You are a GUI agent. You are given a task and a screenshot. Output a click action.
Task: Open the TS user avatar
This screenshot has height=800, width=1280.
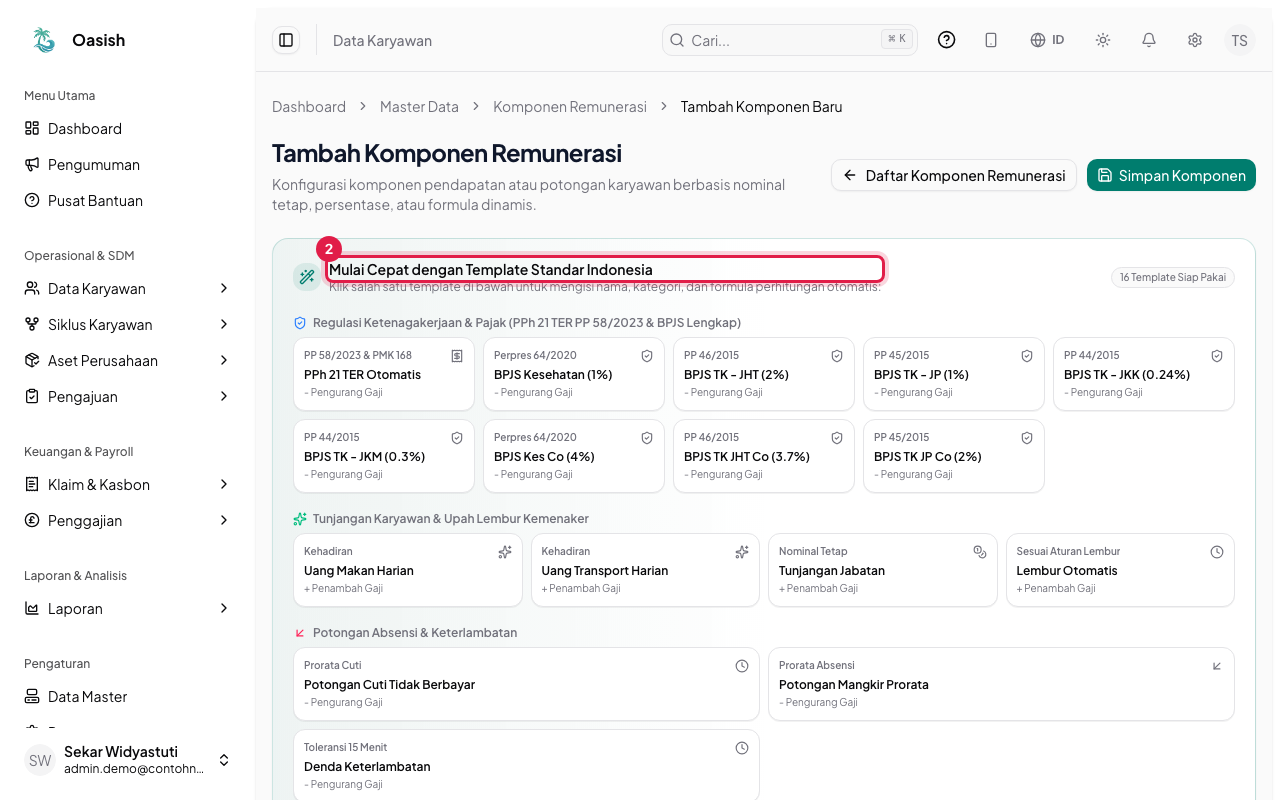click(1240, 40)
